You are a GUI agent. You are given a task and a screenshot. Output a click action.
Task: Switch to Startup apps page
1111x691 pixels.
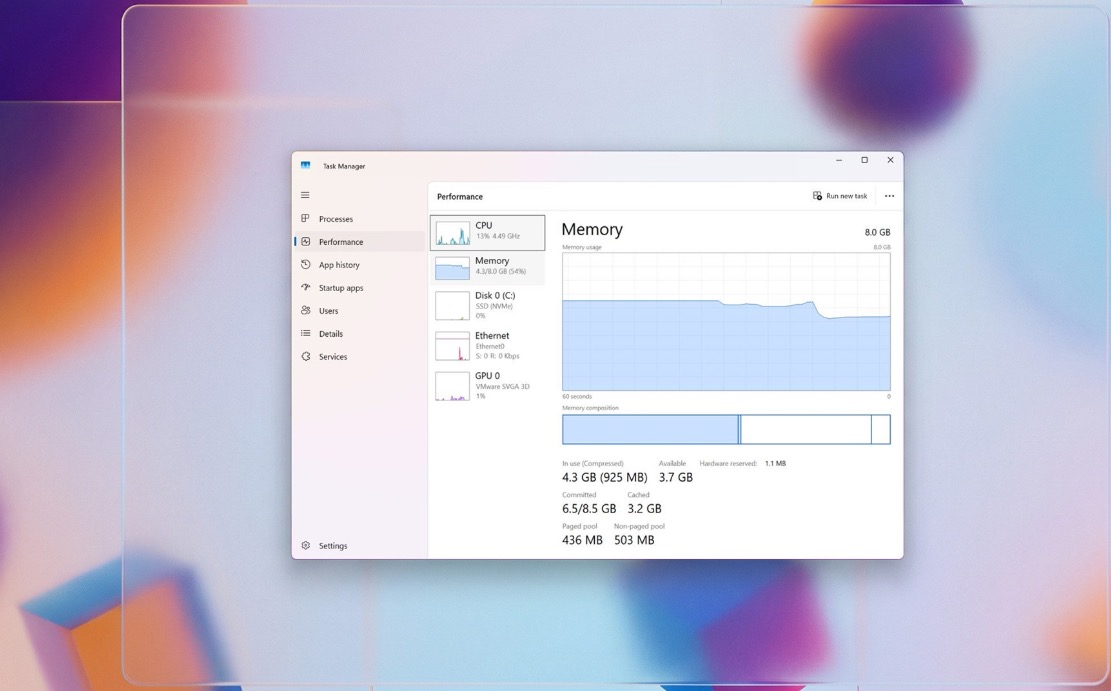360,288
